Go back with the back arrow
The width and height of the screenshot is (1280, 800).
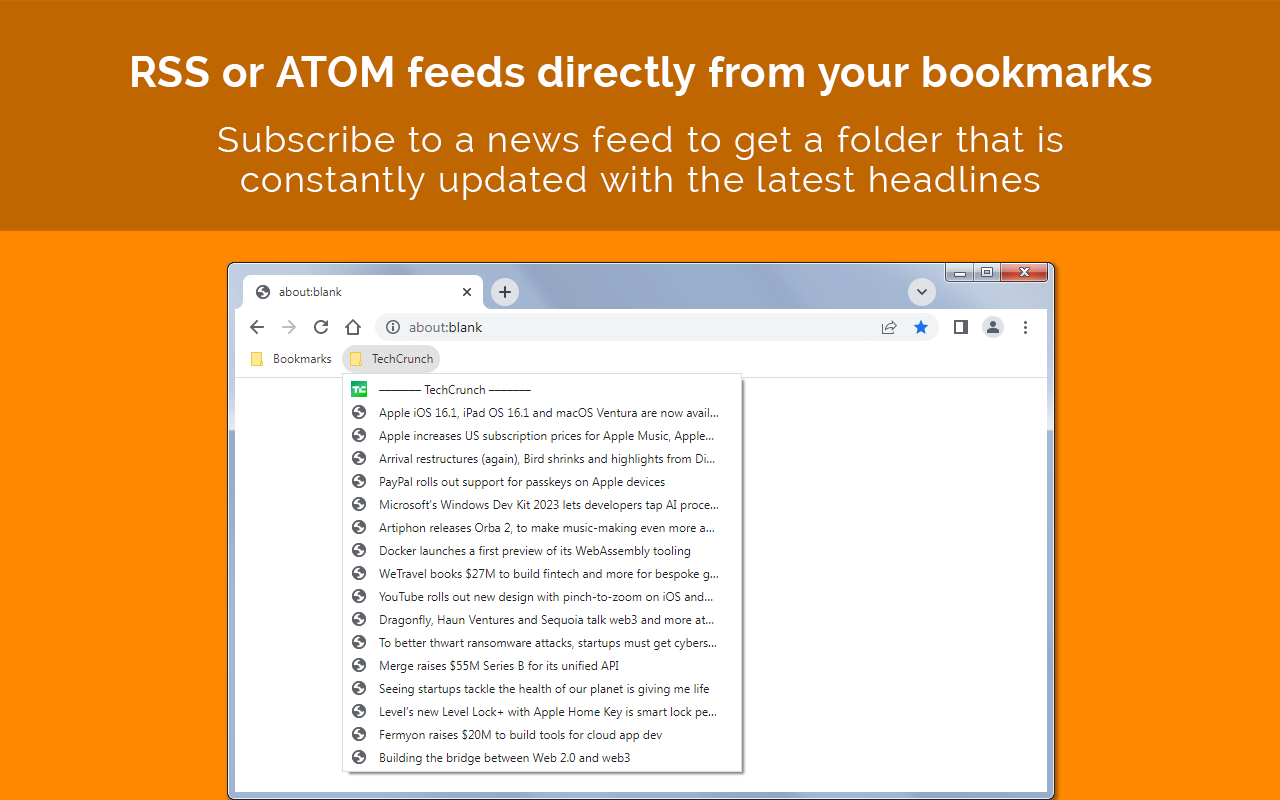click(257, 327)
